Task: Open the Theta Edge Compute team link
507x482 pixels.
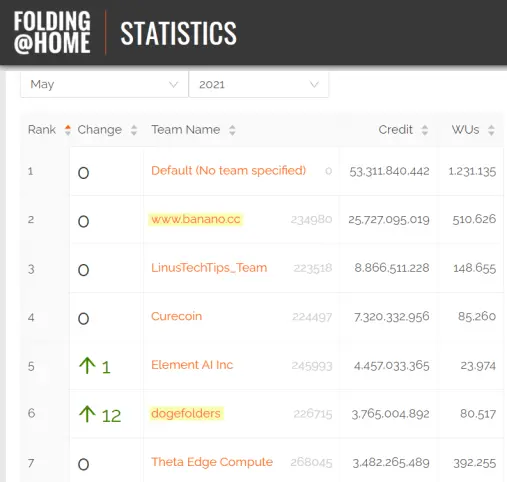Action: pyautogui.click(x=212, y=462)
